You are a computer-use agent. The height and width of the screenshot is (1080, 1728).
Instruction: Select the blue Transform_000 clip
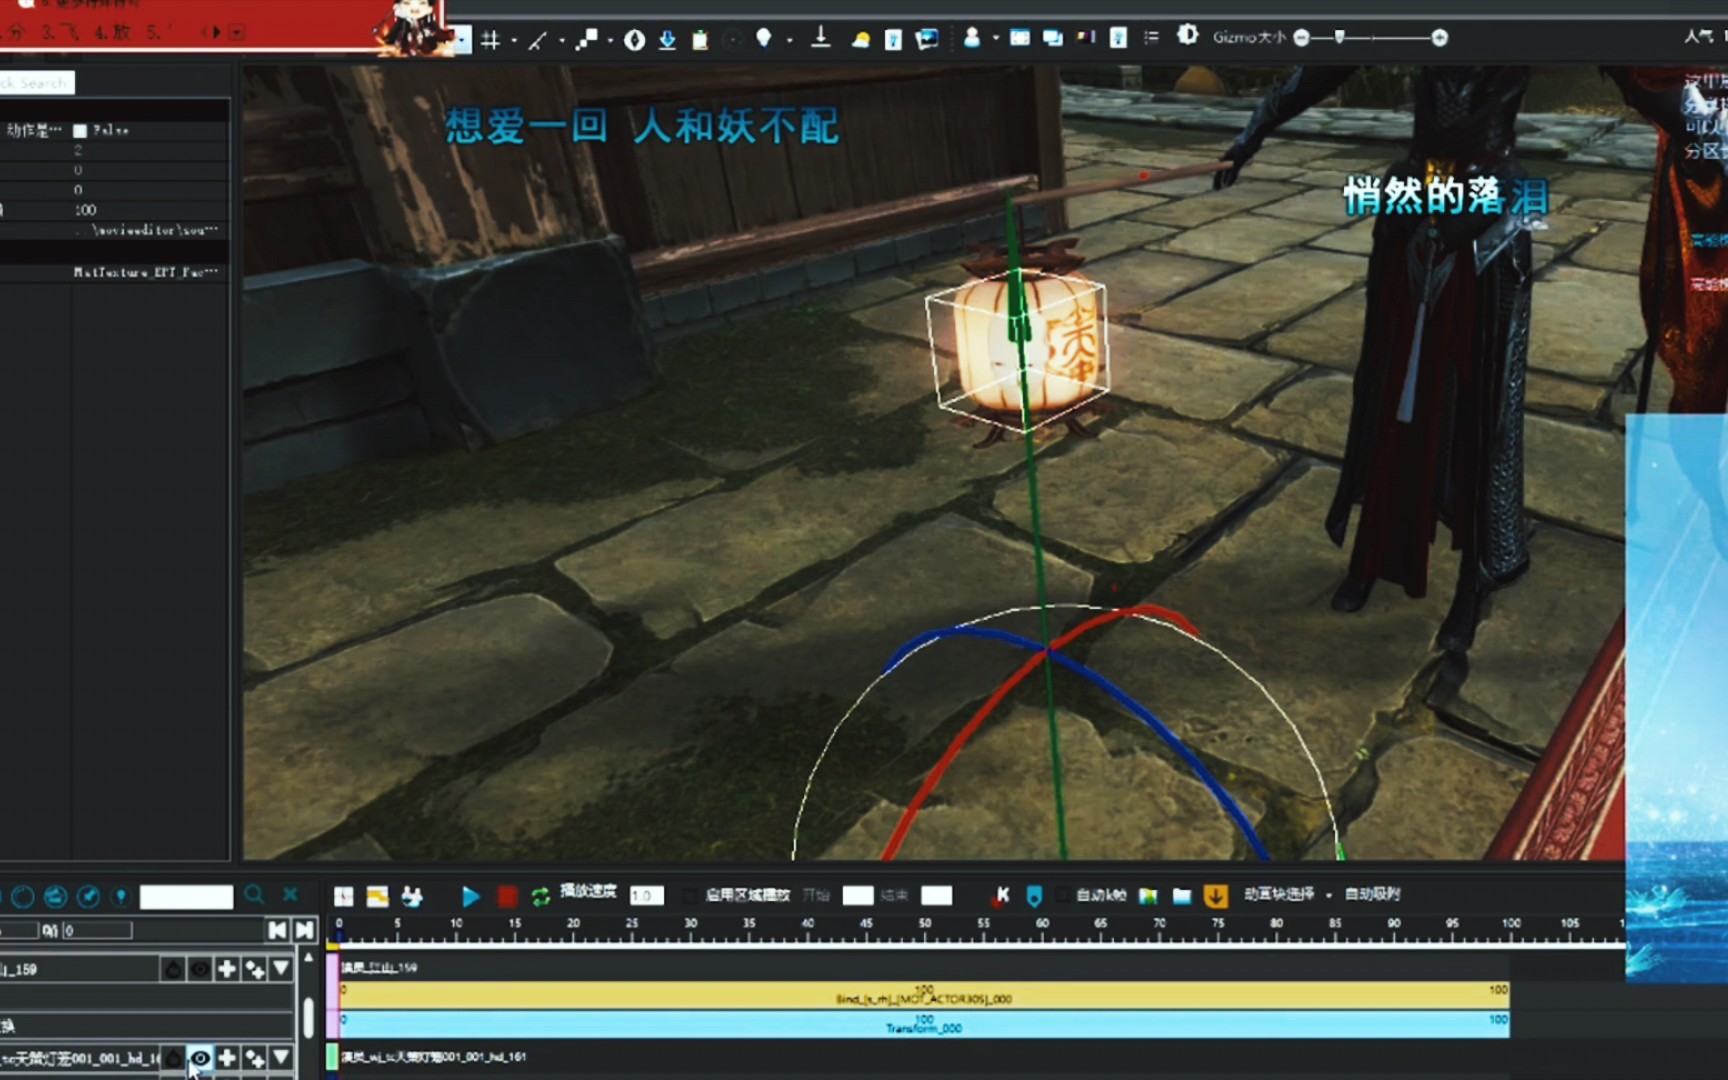(x=924, y=1023)
